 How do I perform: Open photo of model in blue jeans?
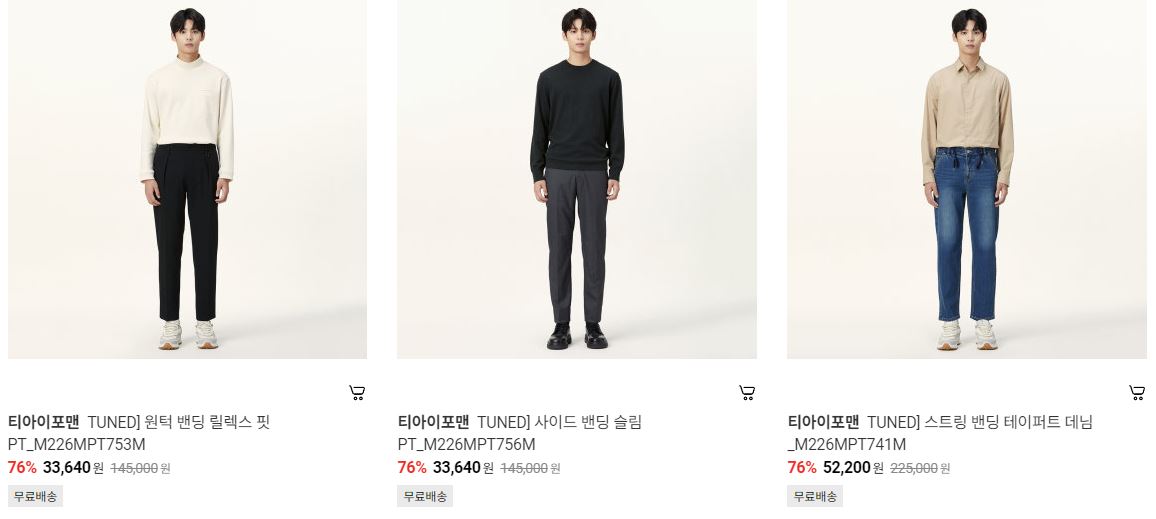(x=967, y=179)
